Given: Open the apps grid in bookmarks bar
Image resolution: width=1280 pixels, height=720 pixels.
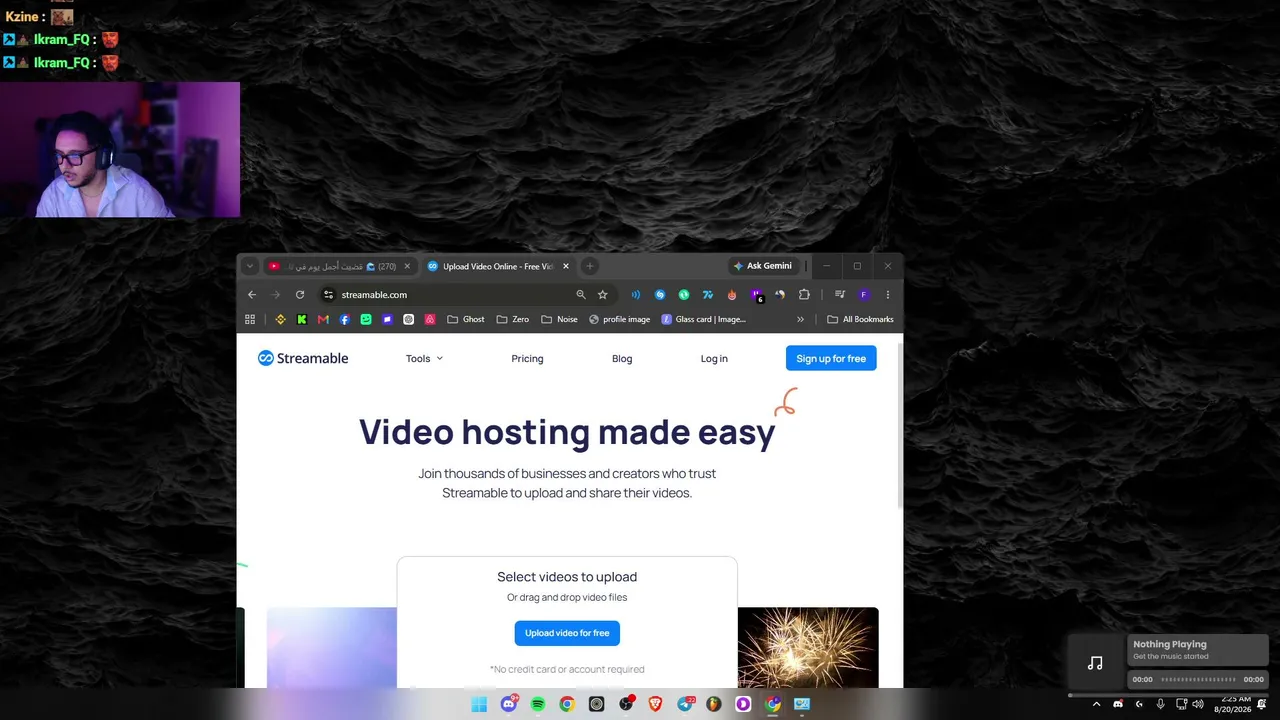Looking at the screenshot, I should (x=250, y=319).
